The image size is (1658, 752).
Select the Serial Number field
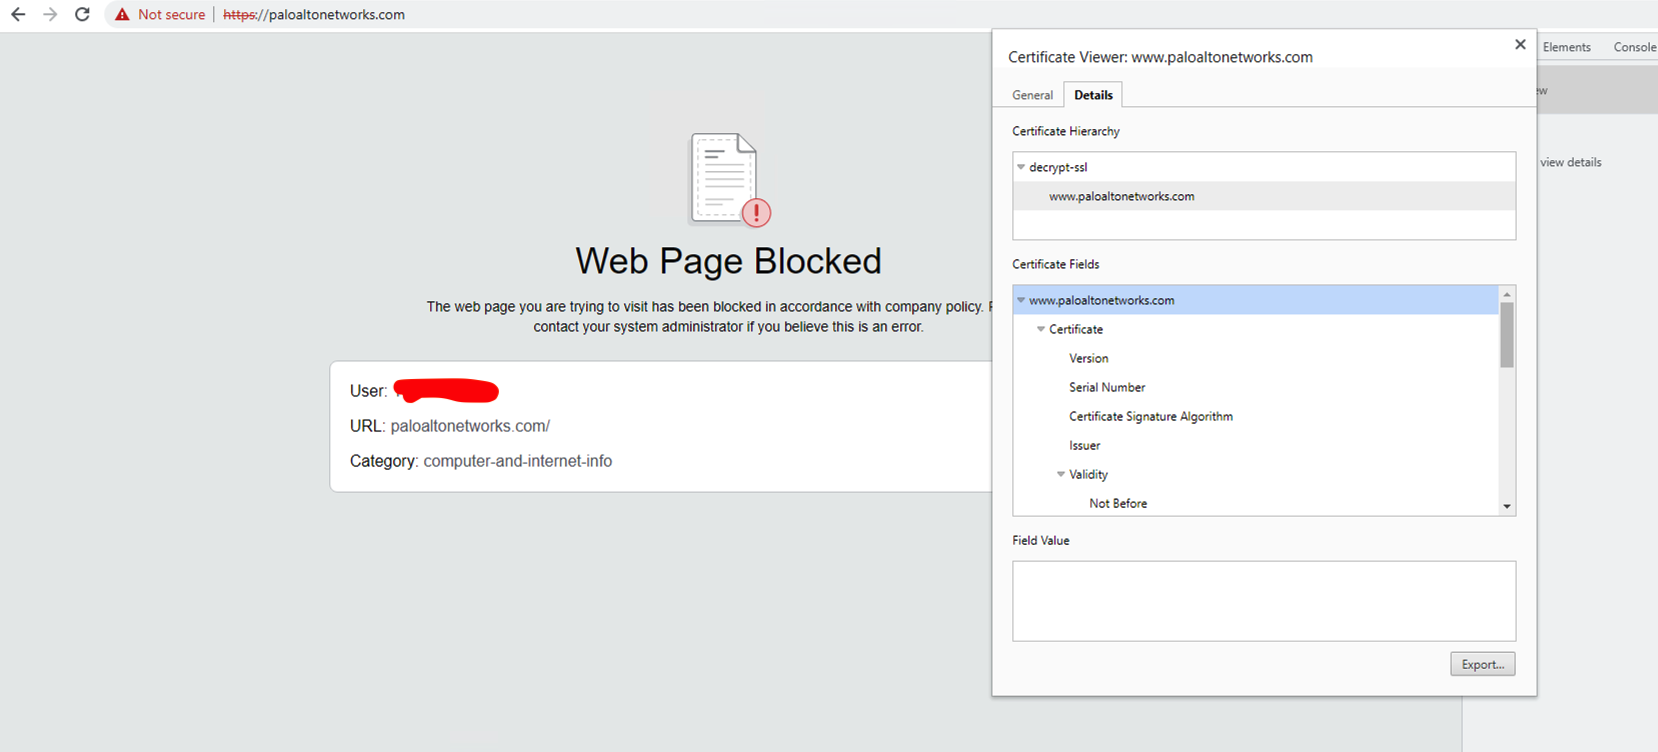(1107, 387)
